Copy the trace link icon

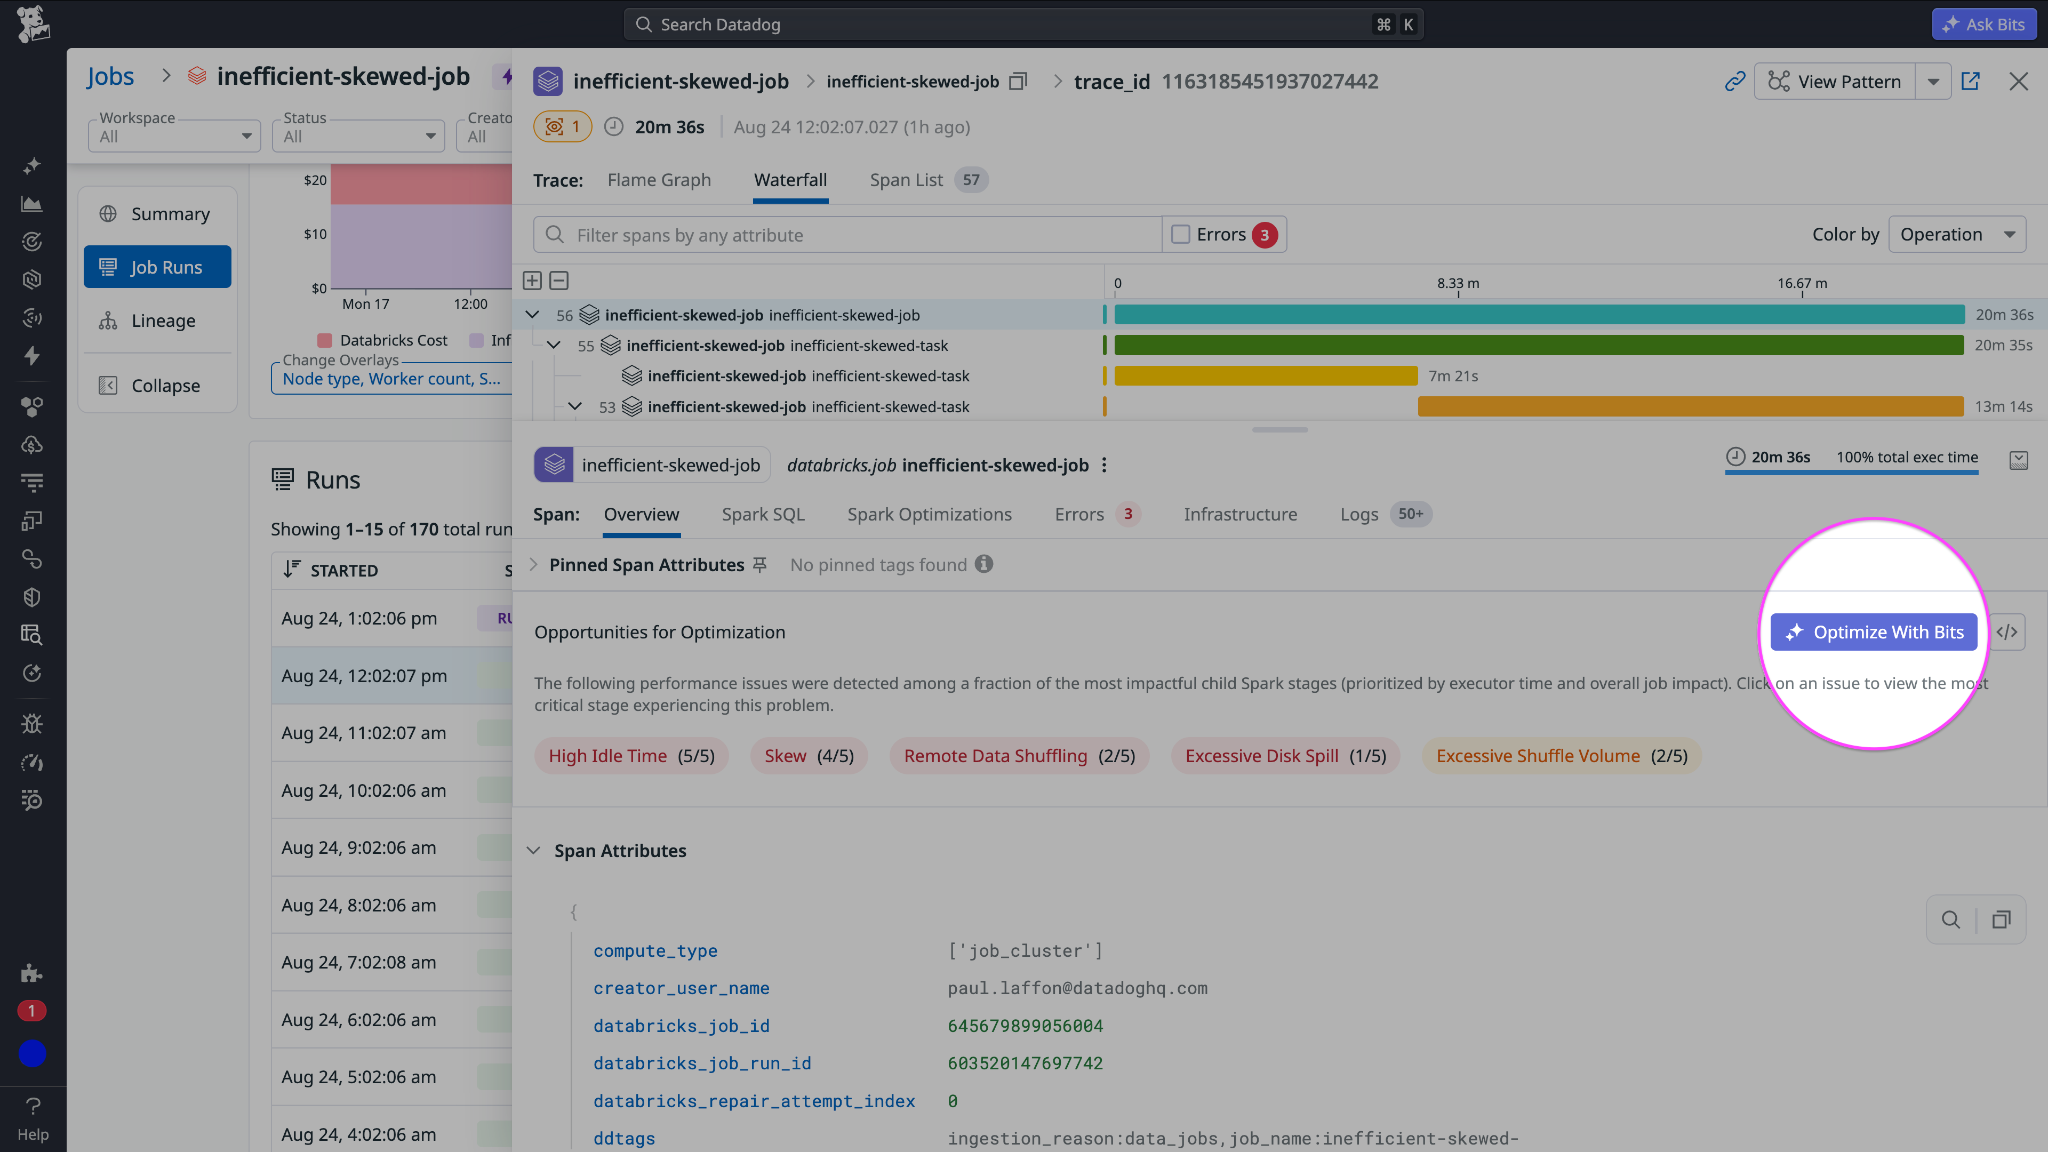click(1735, 82)
